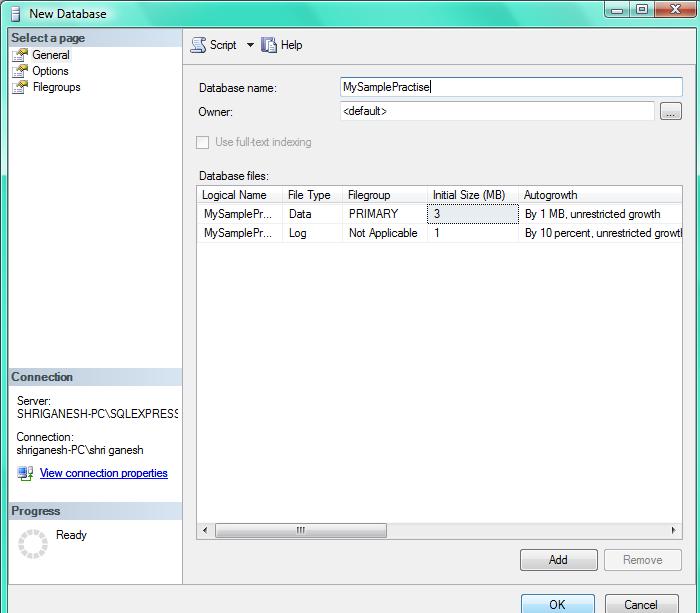Click the File Type column header
The width and height of the screenshot is (700, 613).
[x=312, y=195]
